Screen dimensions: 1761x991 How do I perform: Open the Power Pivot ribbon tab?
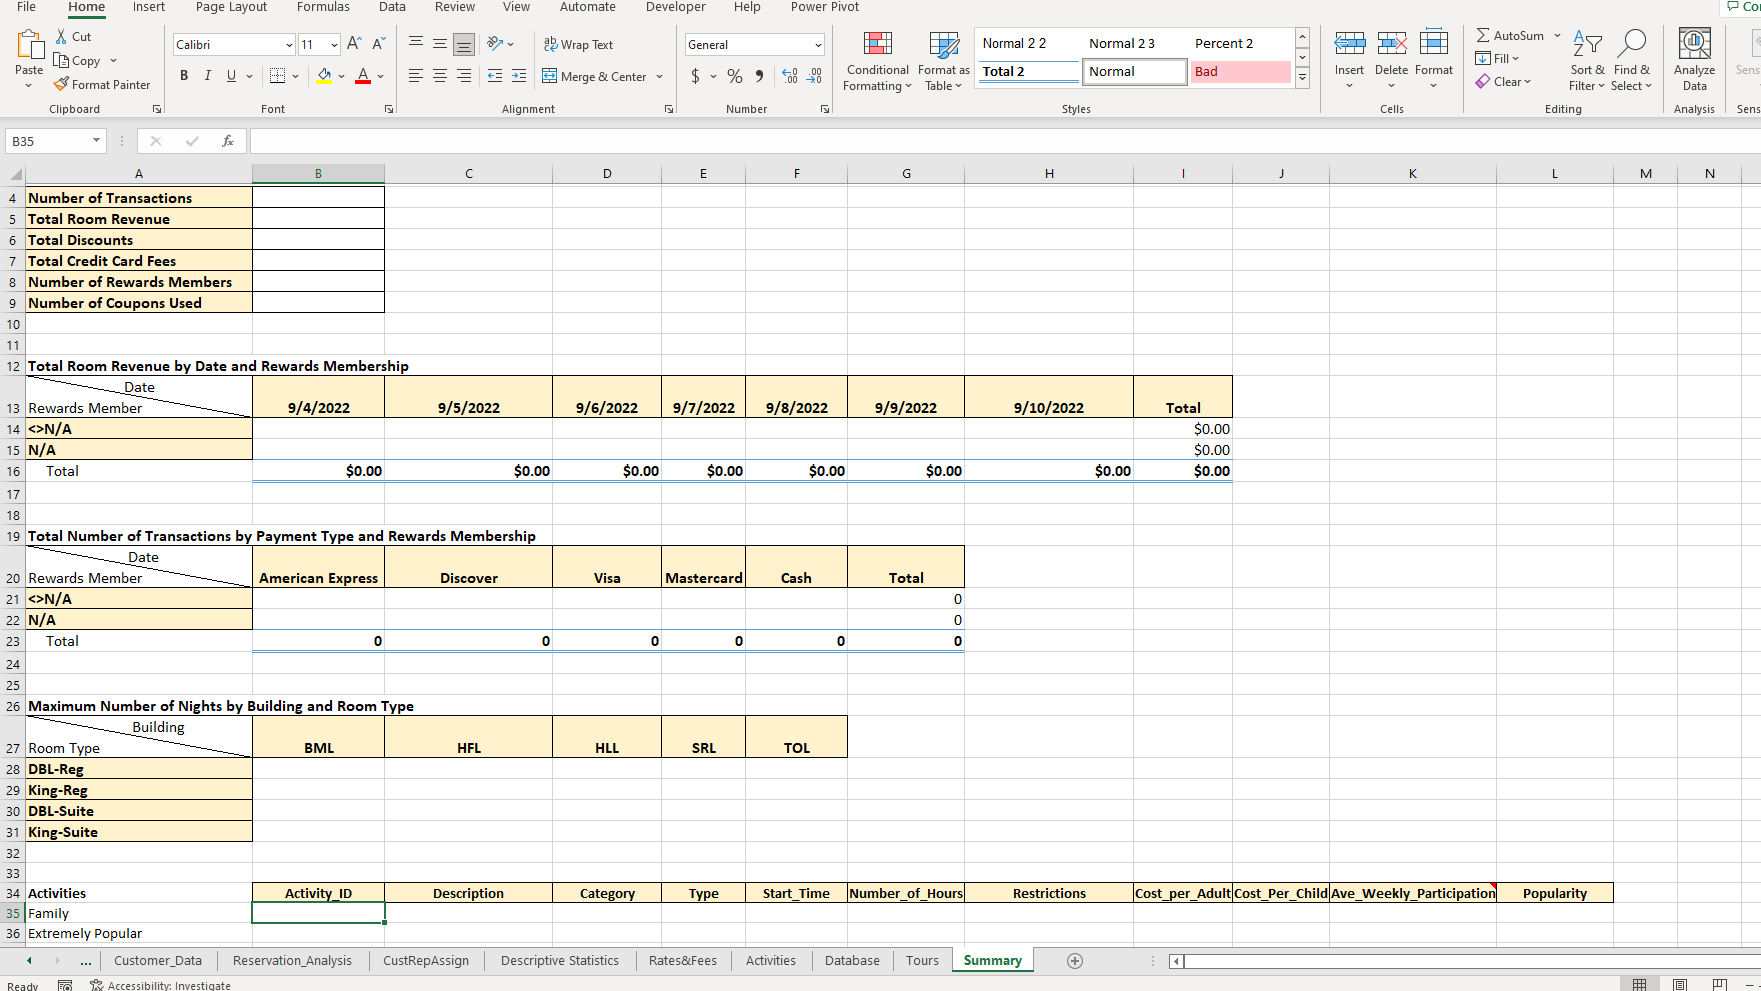(x=825, y=7)
